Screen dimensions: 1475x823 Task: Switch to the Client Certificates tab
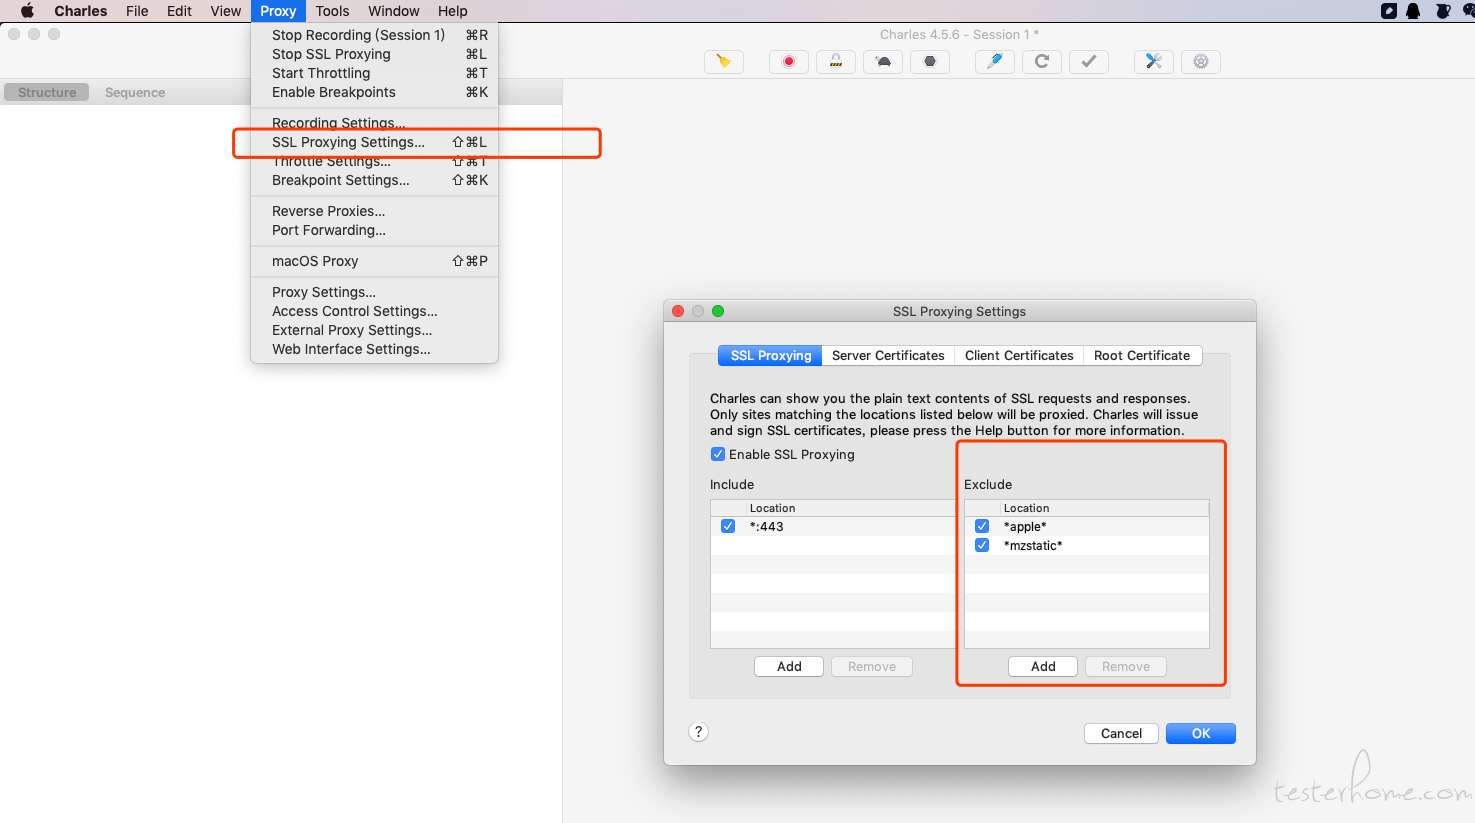pyautogui.click(x=1019, y=355)
